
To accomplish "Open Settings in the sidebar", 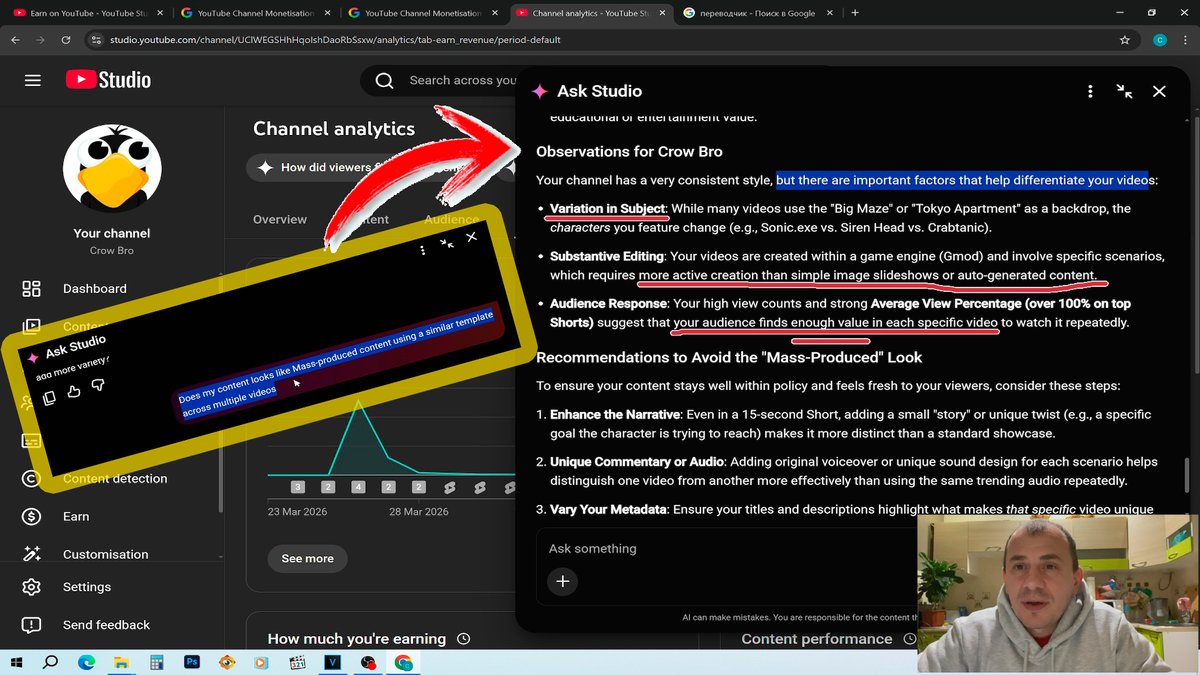I will tap(87, 587).
